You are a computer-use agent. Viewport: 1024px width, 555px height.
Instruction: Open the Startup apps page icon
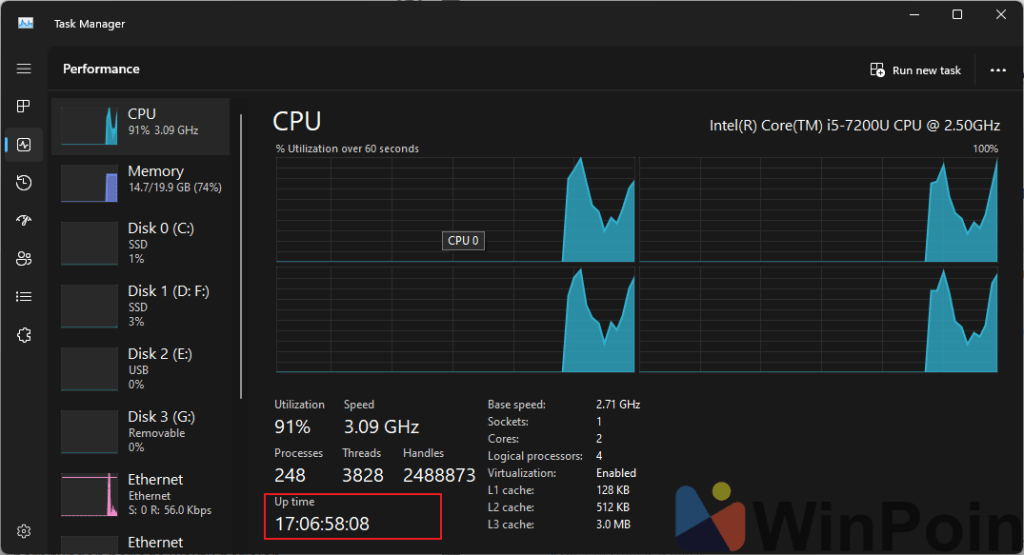tap(24, 220)
